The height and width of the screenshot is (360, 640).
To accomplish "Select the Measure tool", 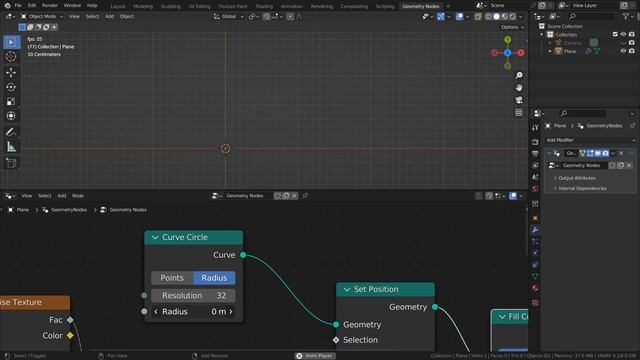I will (x=11, y=147).
